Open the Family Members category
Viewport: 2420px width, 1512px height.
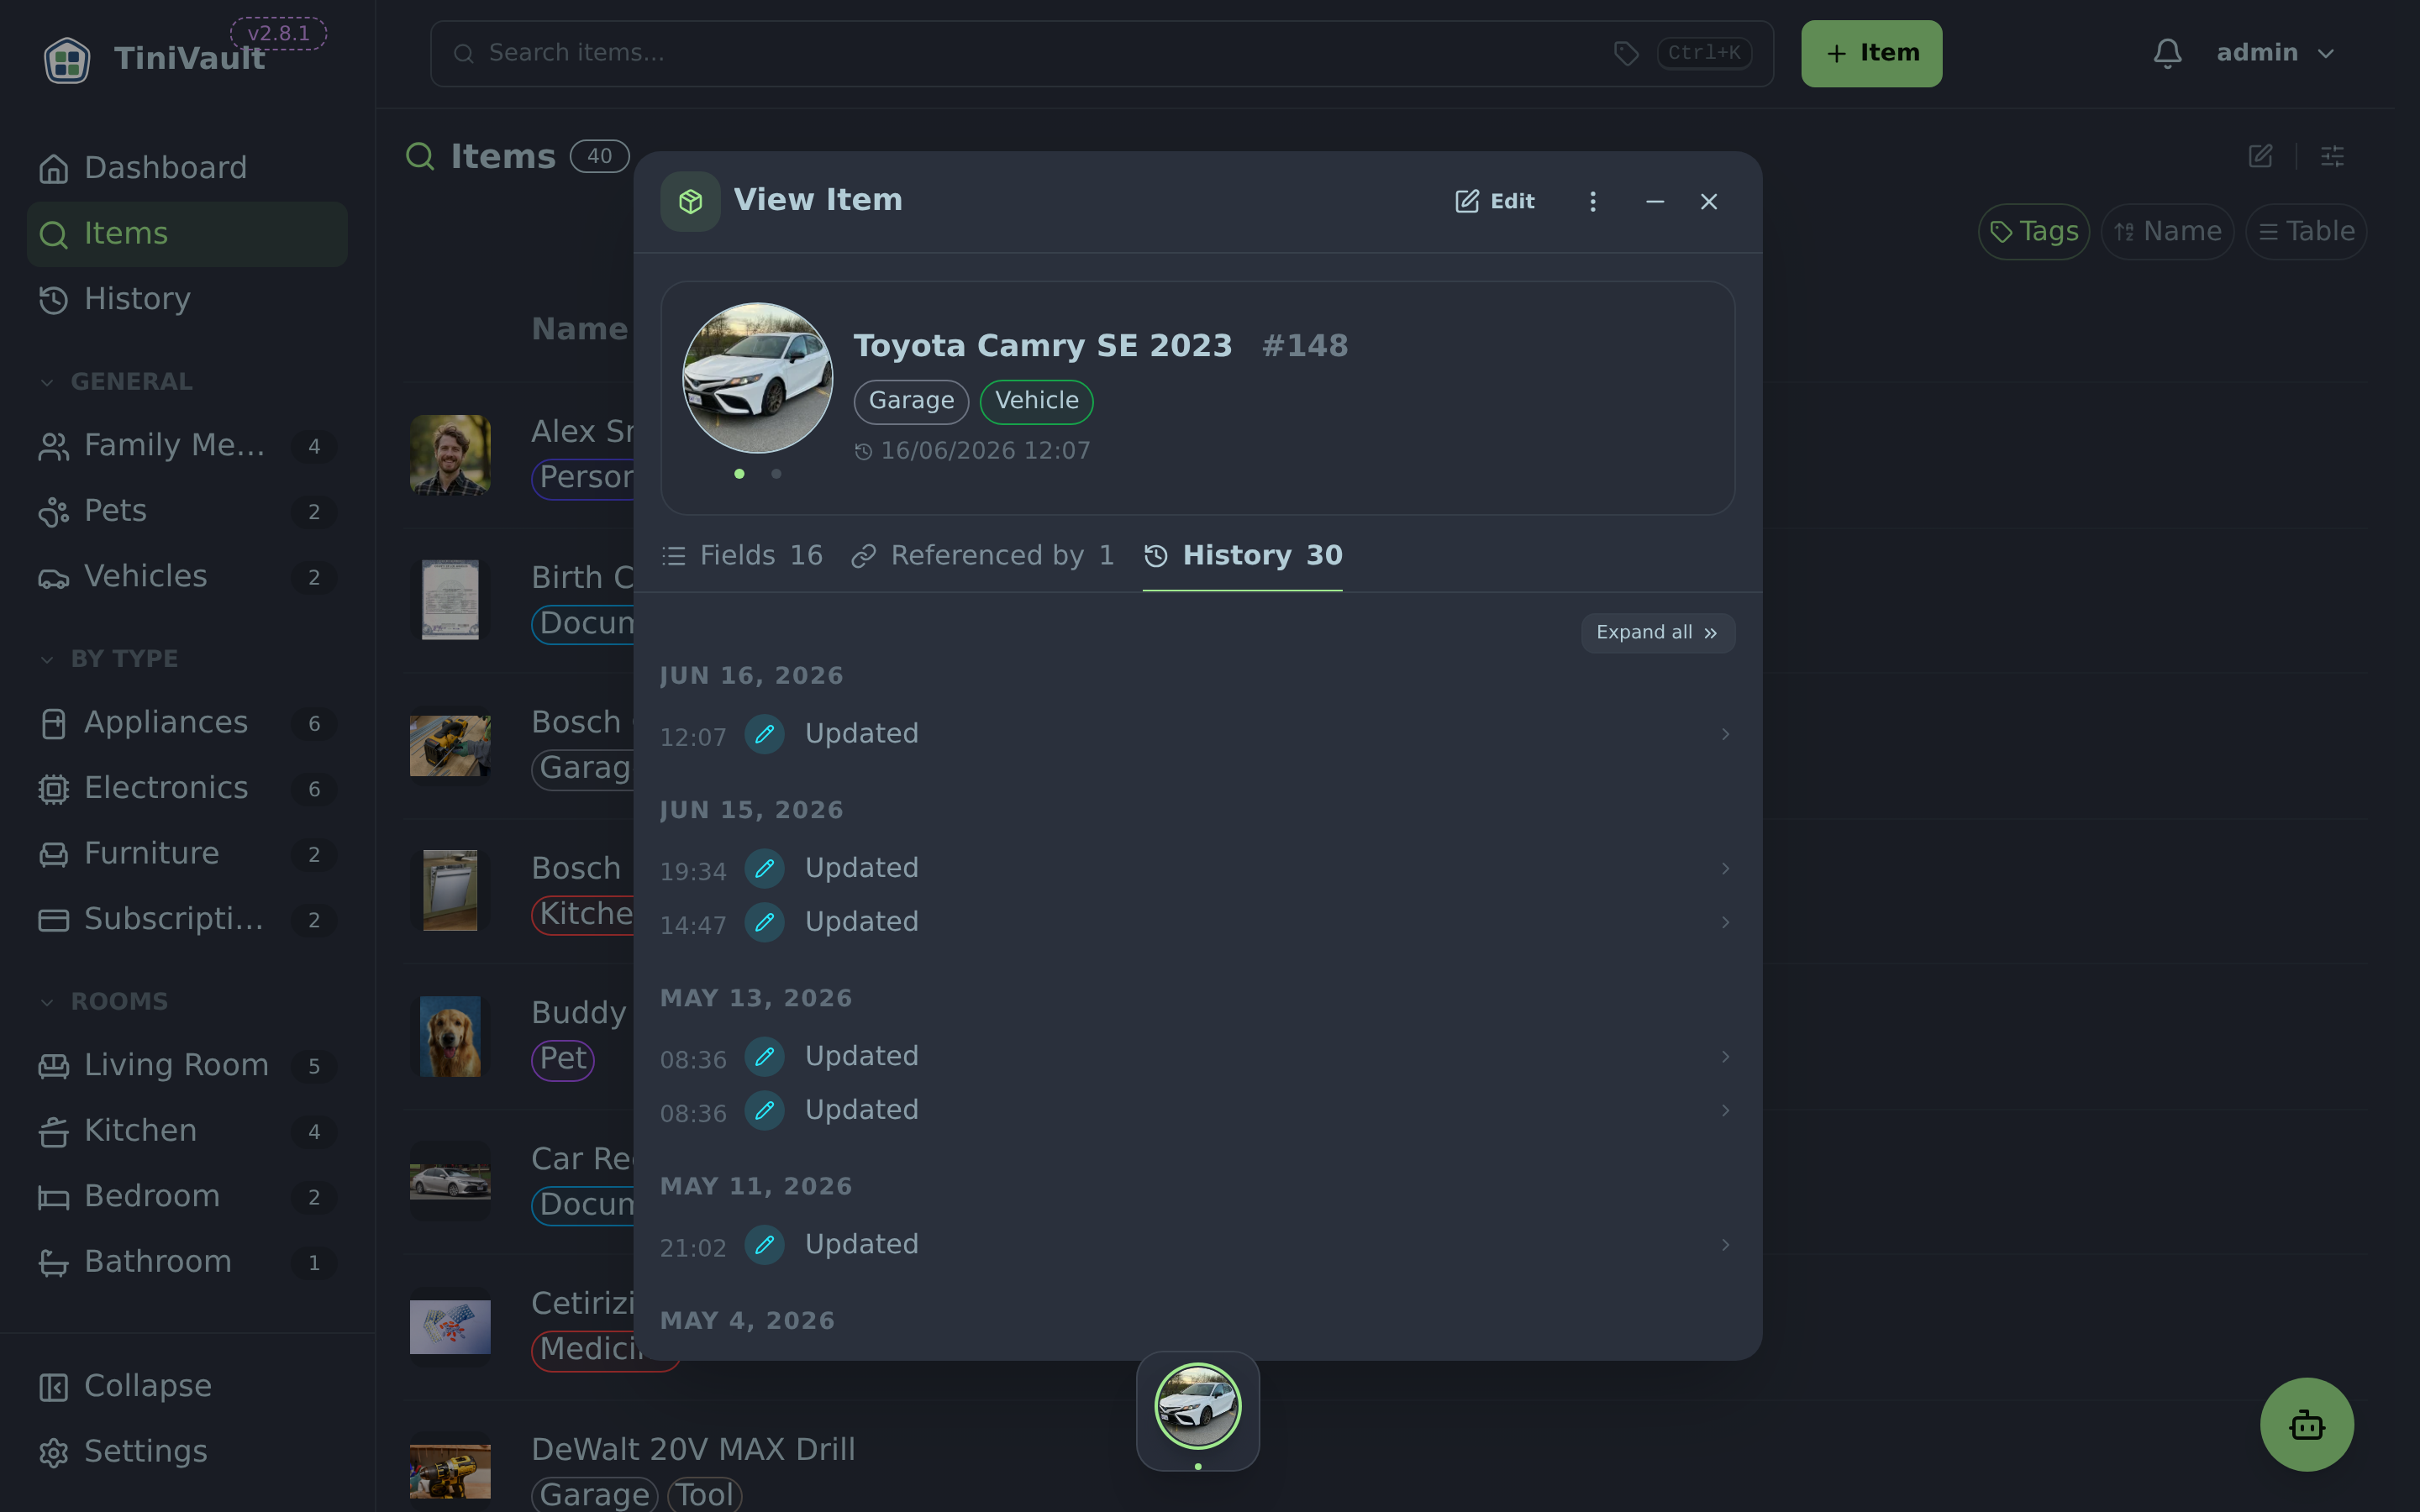coord(187,445)
